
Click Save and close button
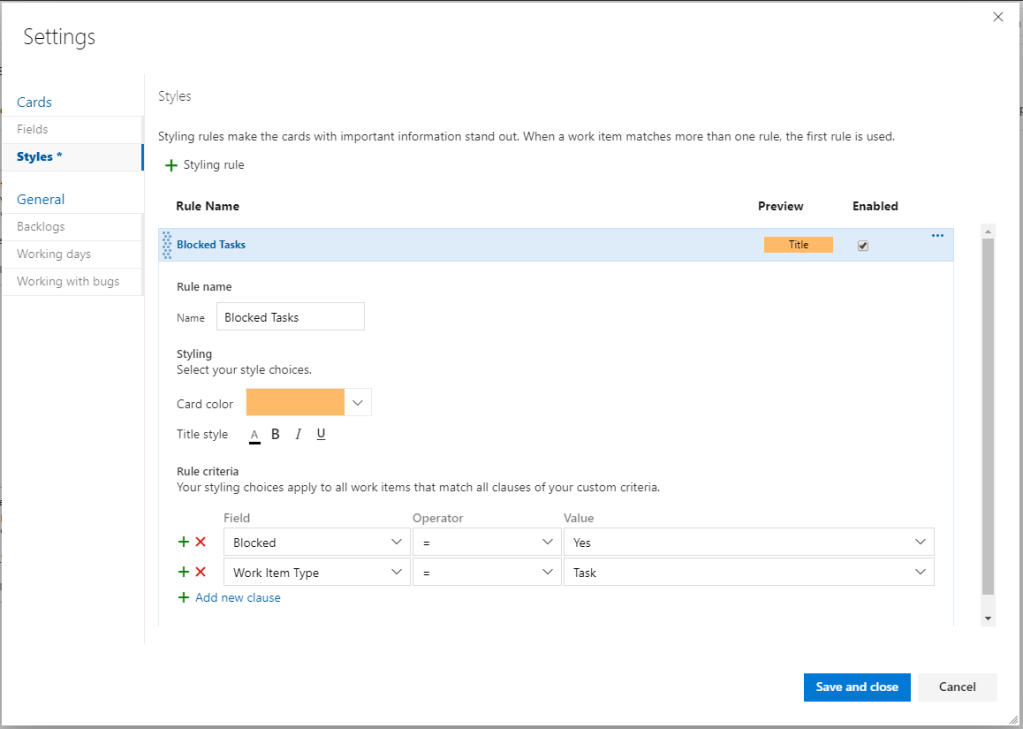(856, 687)
